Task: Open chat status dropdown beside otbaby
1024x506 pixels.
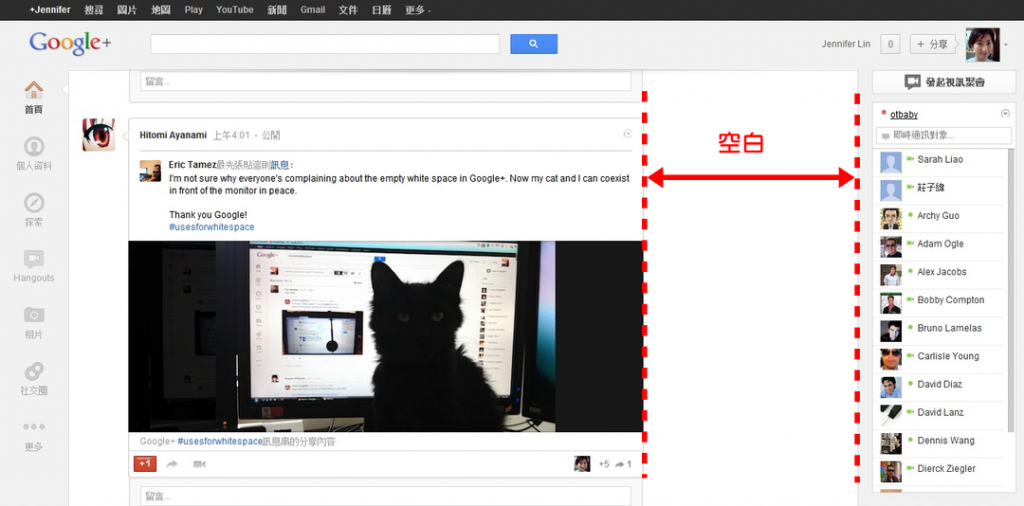Action: (x=1005, y=114)
